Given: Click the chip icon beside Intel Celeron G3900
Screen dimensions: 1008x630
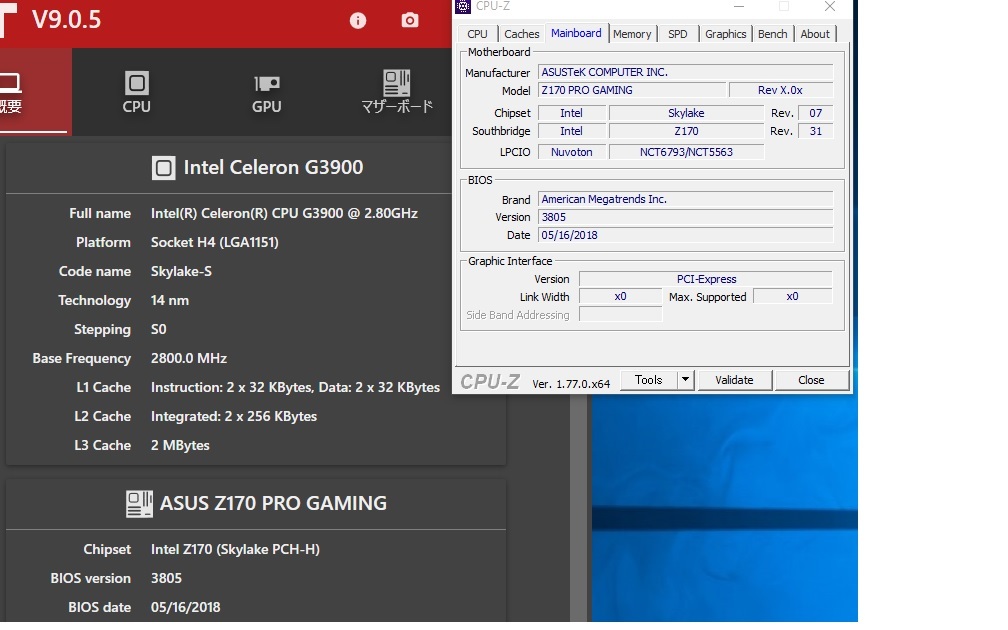Looking at the screenshot, I should 163,168.
